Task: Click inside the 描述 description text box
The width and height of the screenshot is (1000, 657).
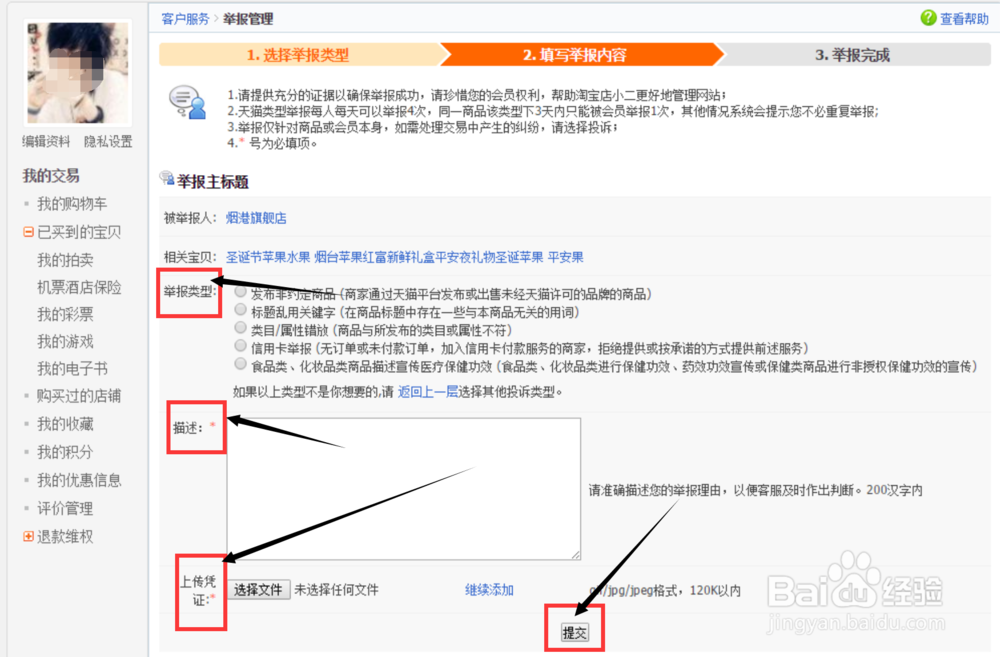Action: click(404, 487)
